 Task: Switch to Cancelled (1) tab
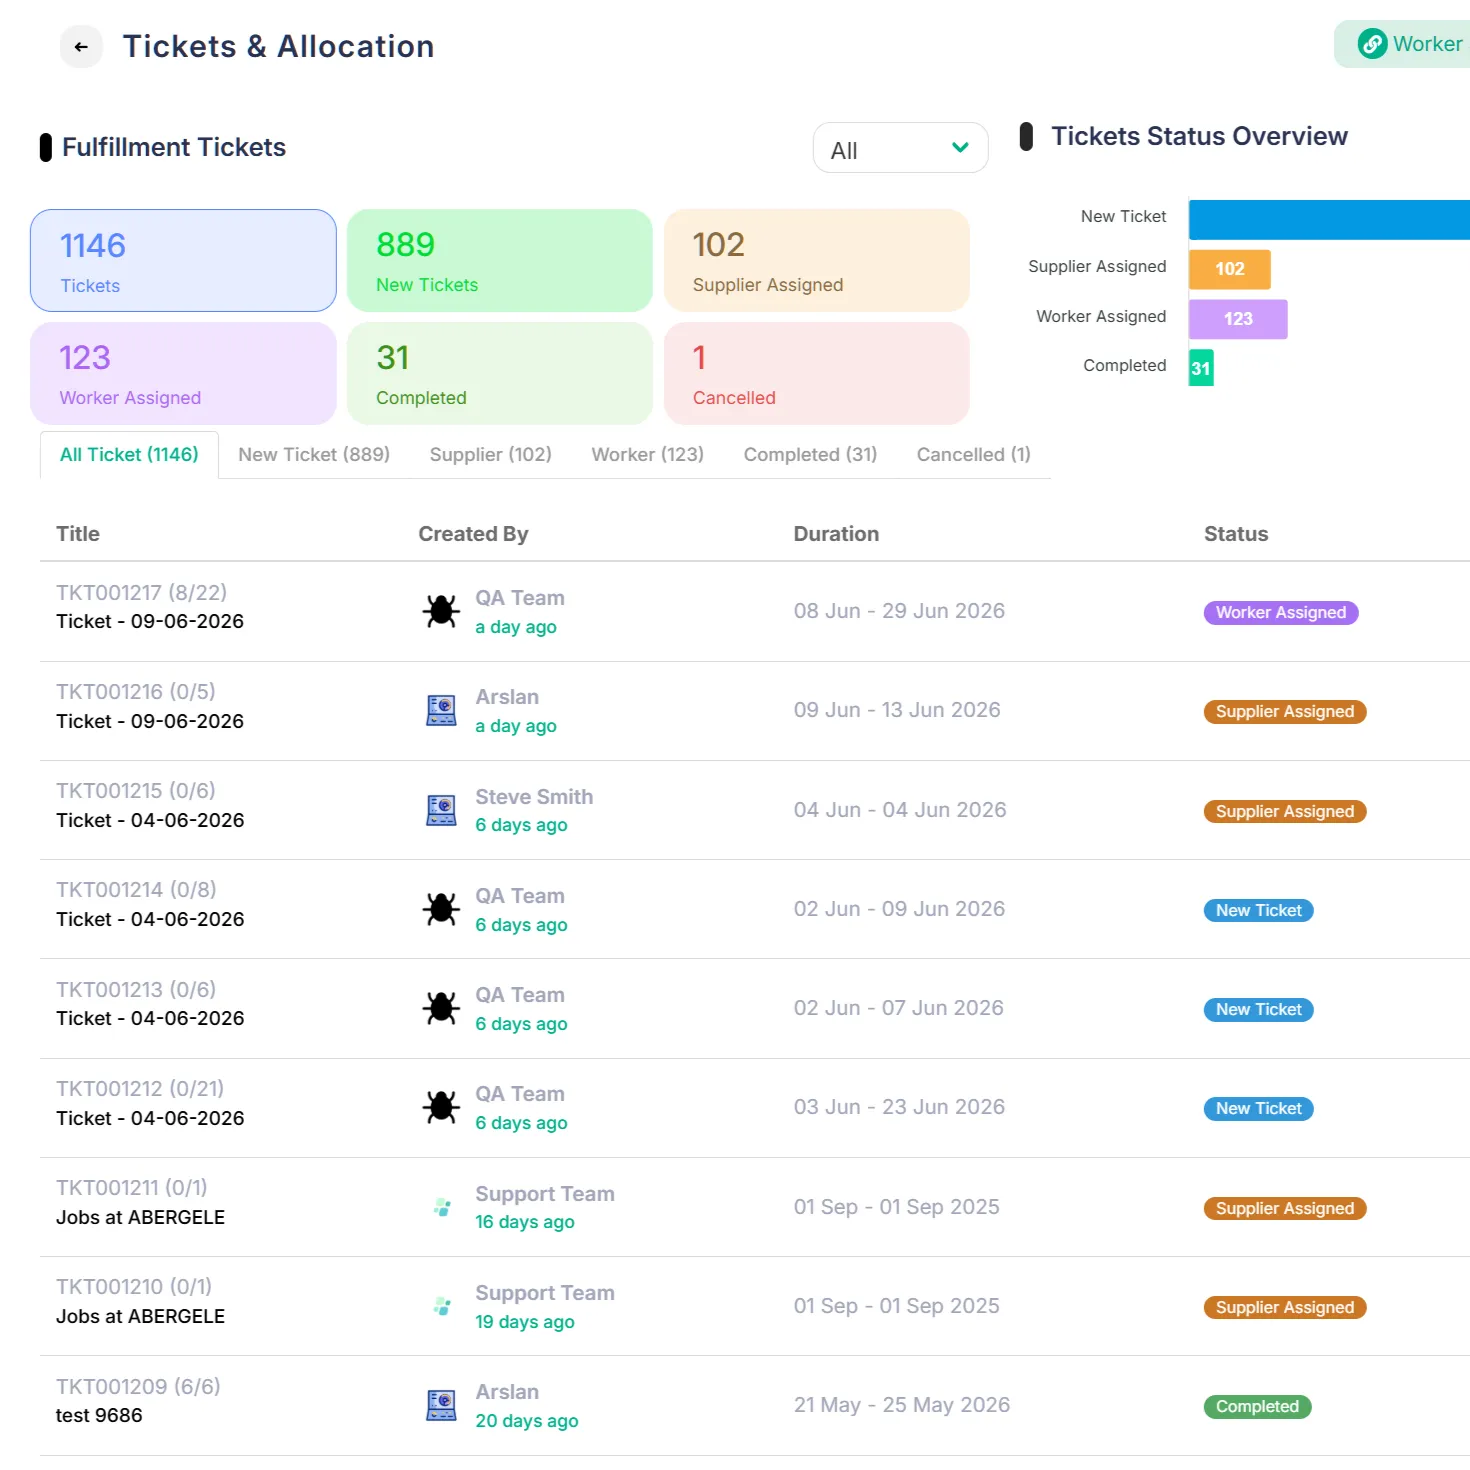click(974, 455)
